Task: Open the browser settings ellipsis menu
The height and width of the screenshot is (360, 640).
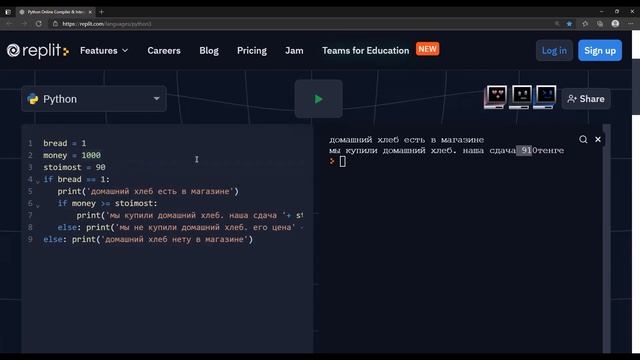Action: (x=631, y=24)
